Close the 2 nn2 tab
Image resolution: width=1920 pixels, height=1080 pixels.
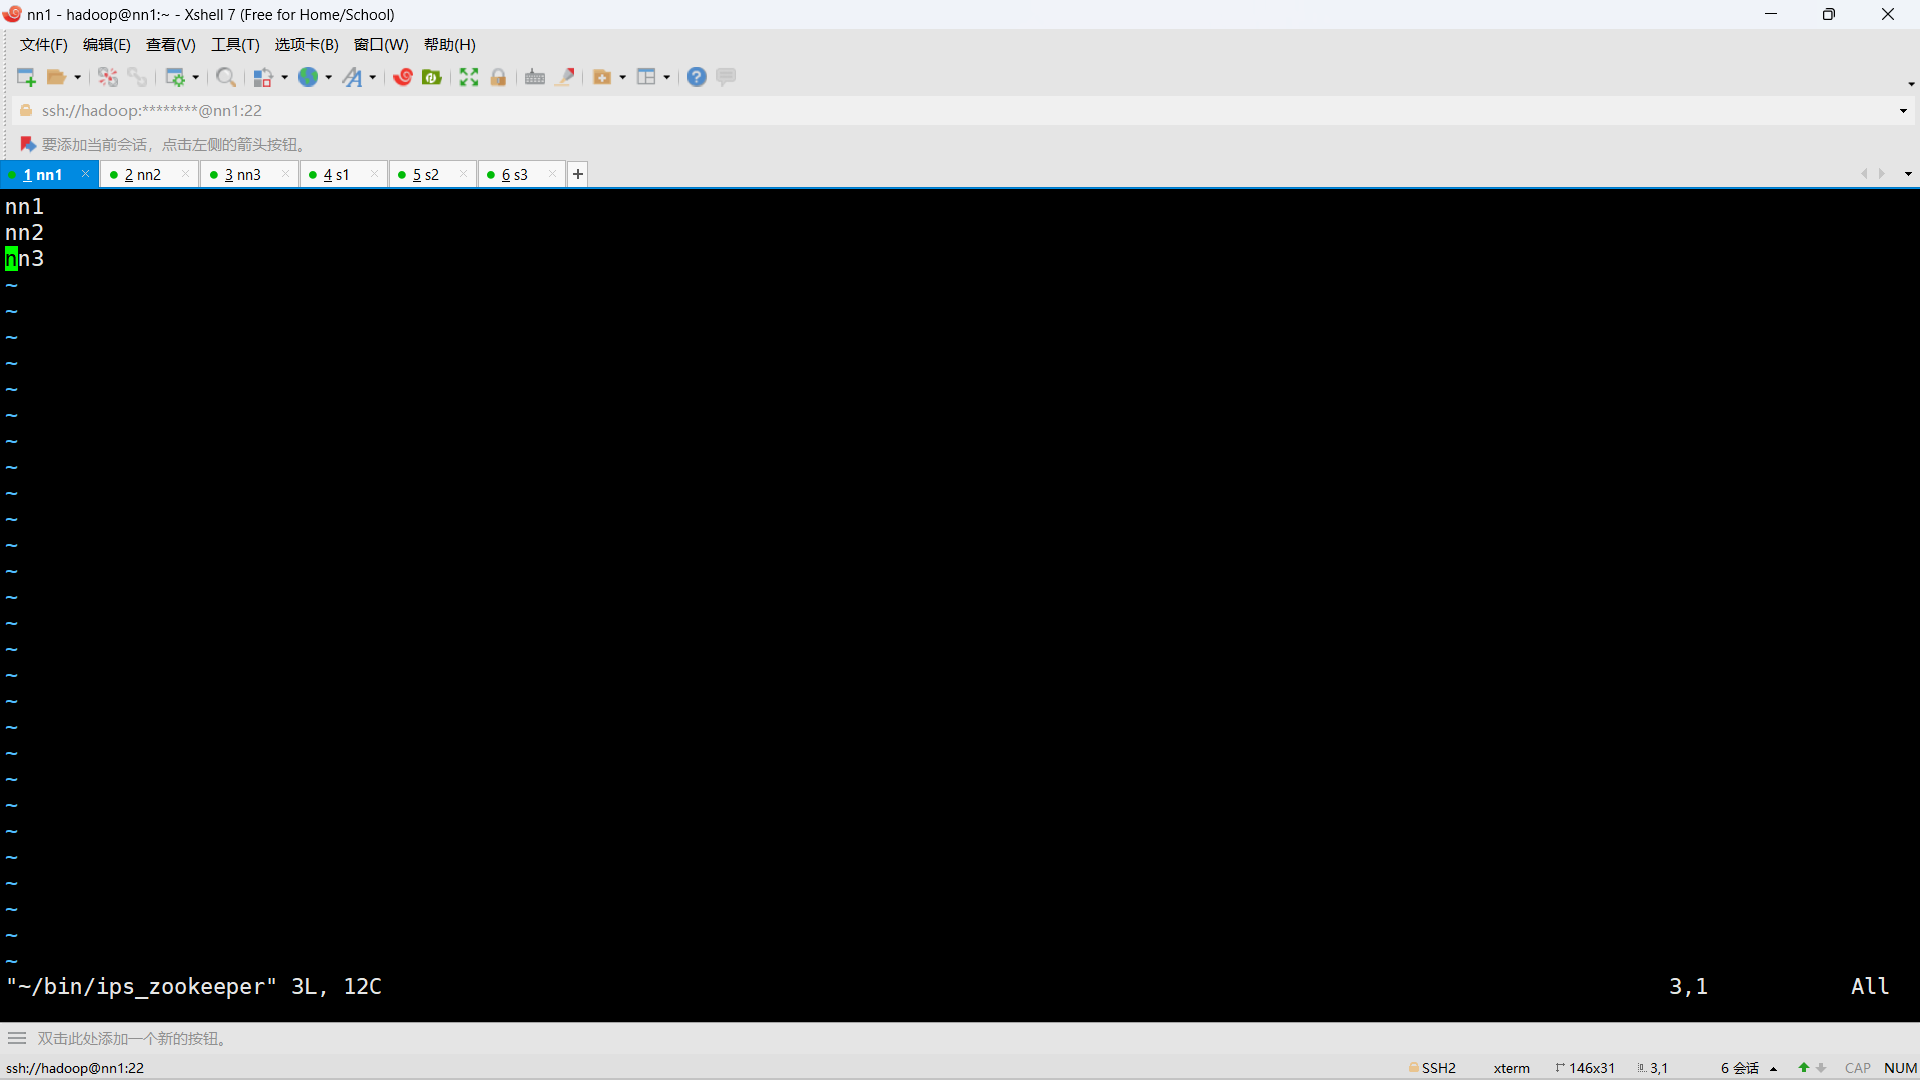(185, 174)
